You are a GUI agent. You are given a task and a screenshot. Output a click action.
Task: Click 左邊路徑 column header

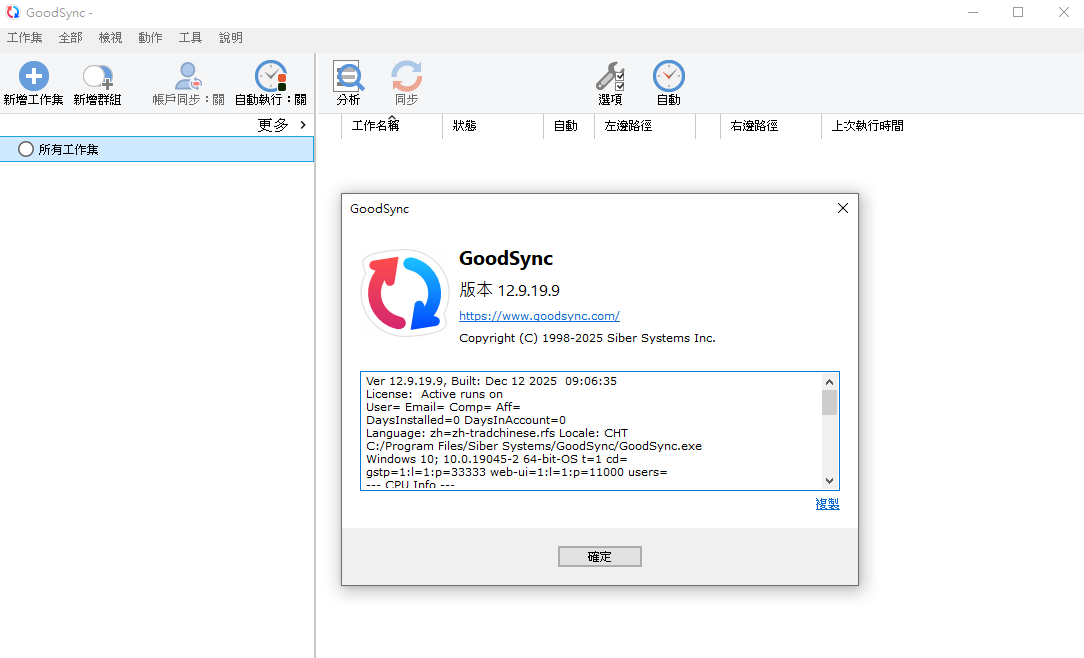(x=628, y=126)
